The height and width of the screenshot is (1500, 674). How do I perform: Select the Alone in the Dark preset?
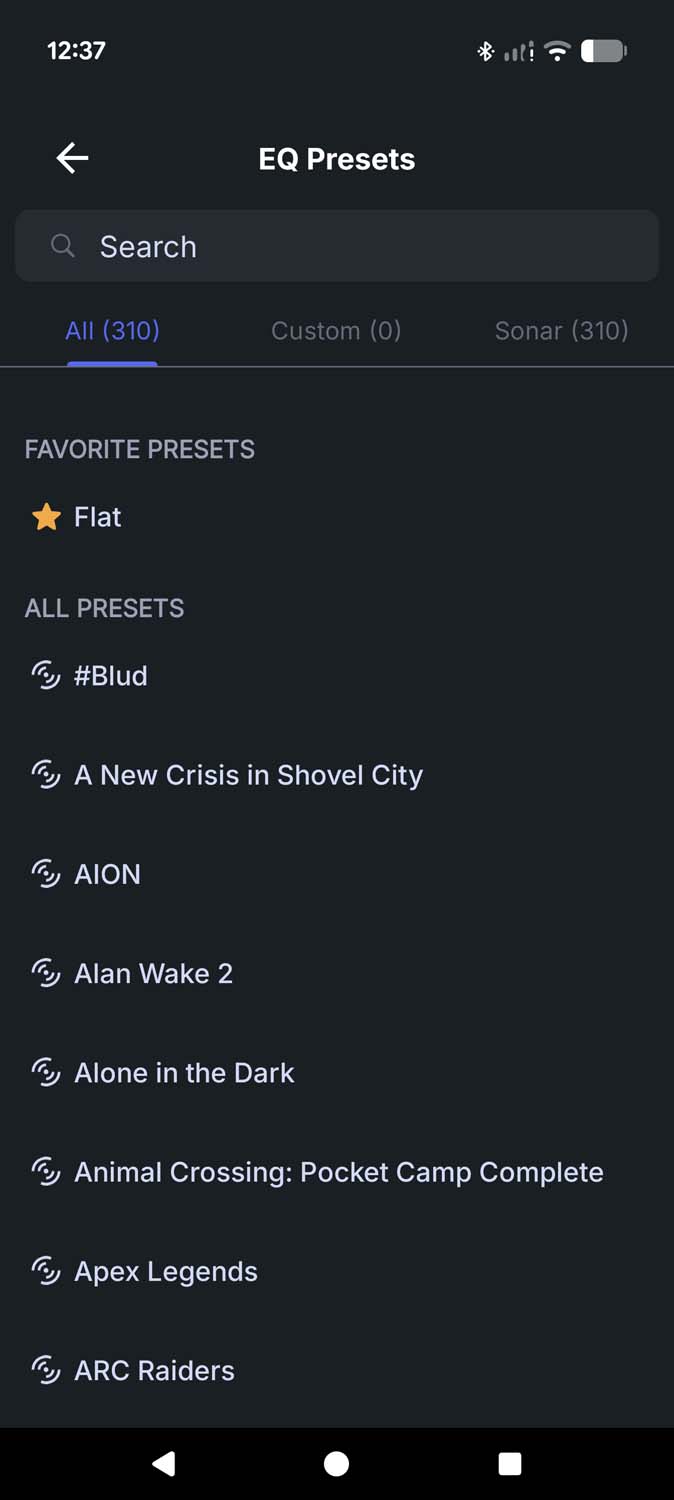(184, 1073)
